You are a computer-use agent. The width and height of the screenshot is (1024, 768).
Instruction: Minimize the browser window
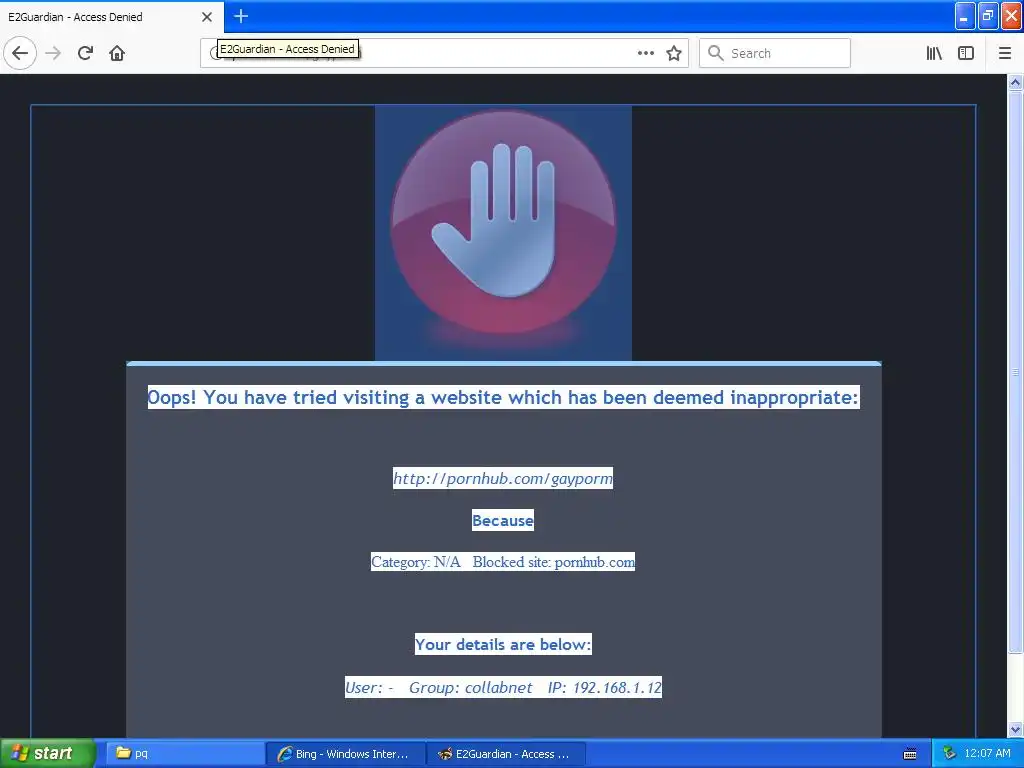(965, 16)
